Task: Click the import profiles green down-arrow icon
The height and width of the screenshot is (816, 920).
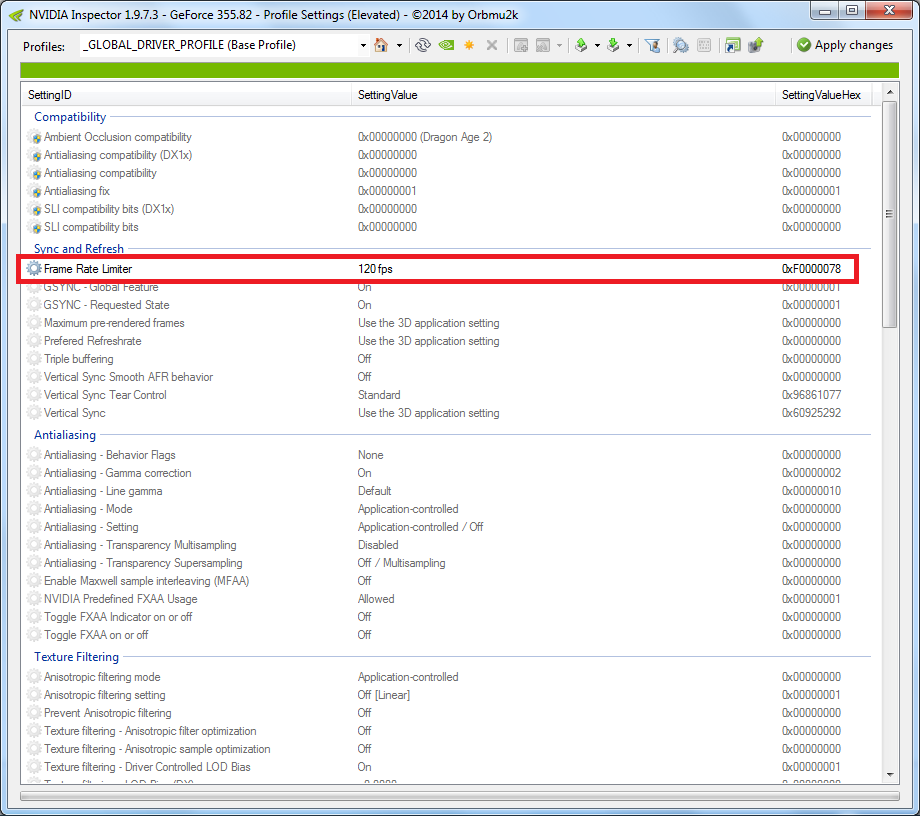Action: (x=613, y=45)
